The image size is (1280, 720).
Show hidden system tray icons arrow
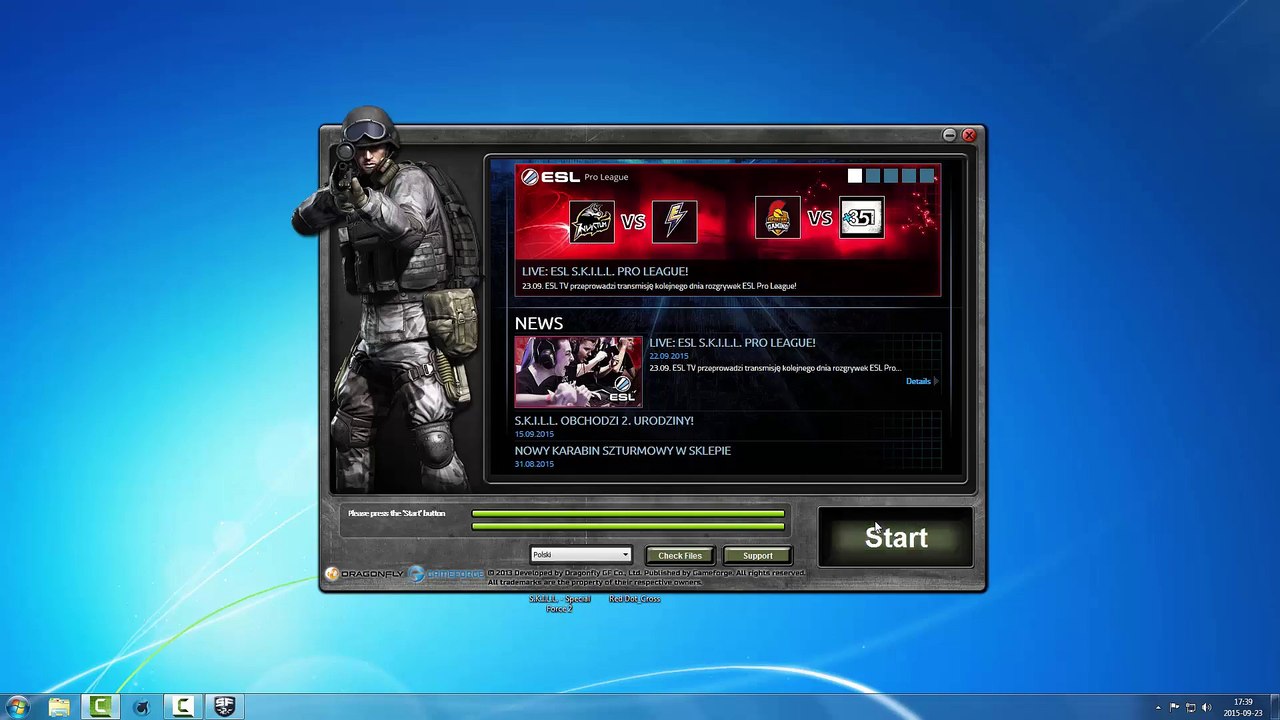pos(1158,707)
